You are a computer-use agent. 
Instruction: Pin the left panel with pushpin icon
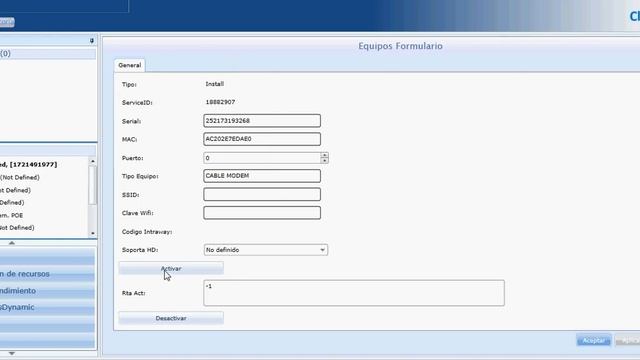pos(92,40)
